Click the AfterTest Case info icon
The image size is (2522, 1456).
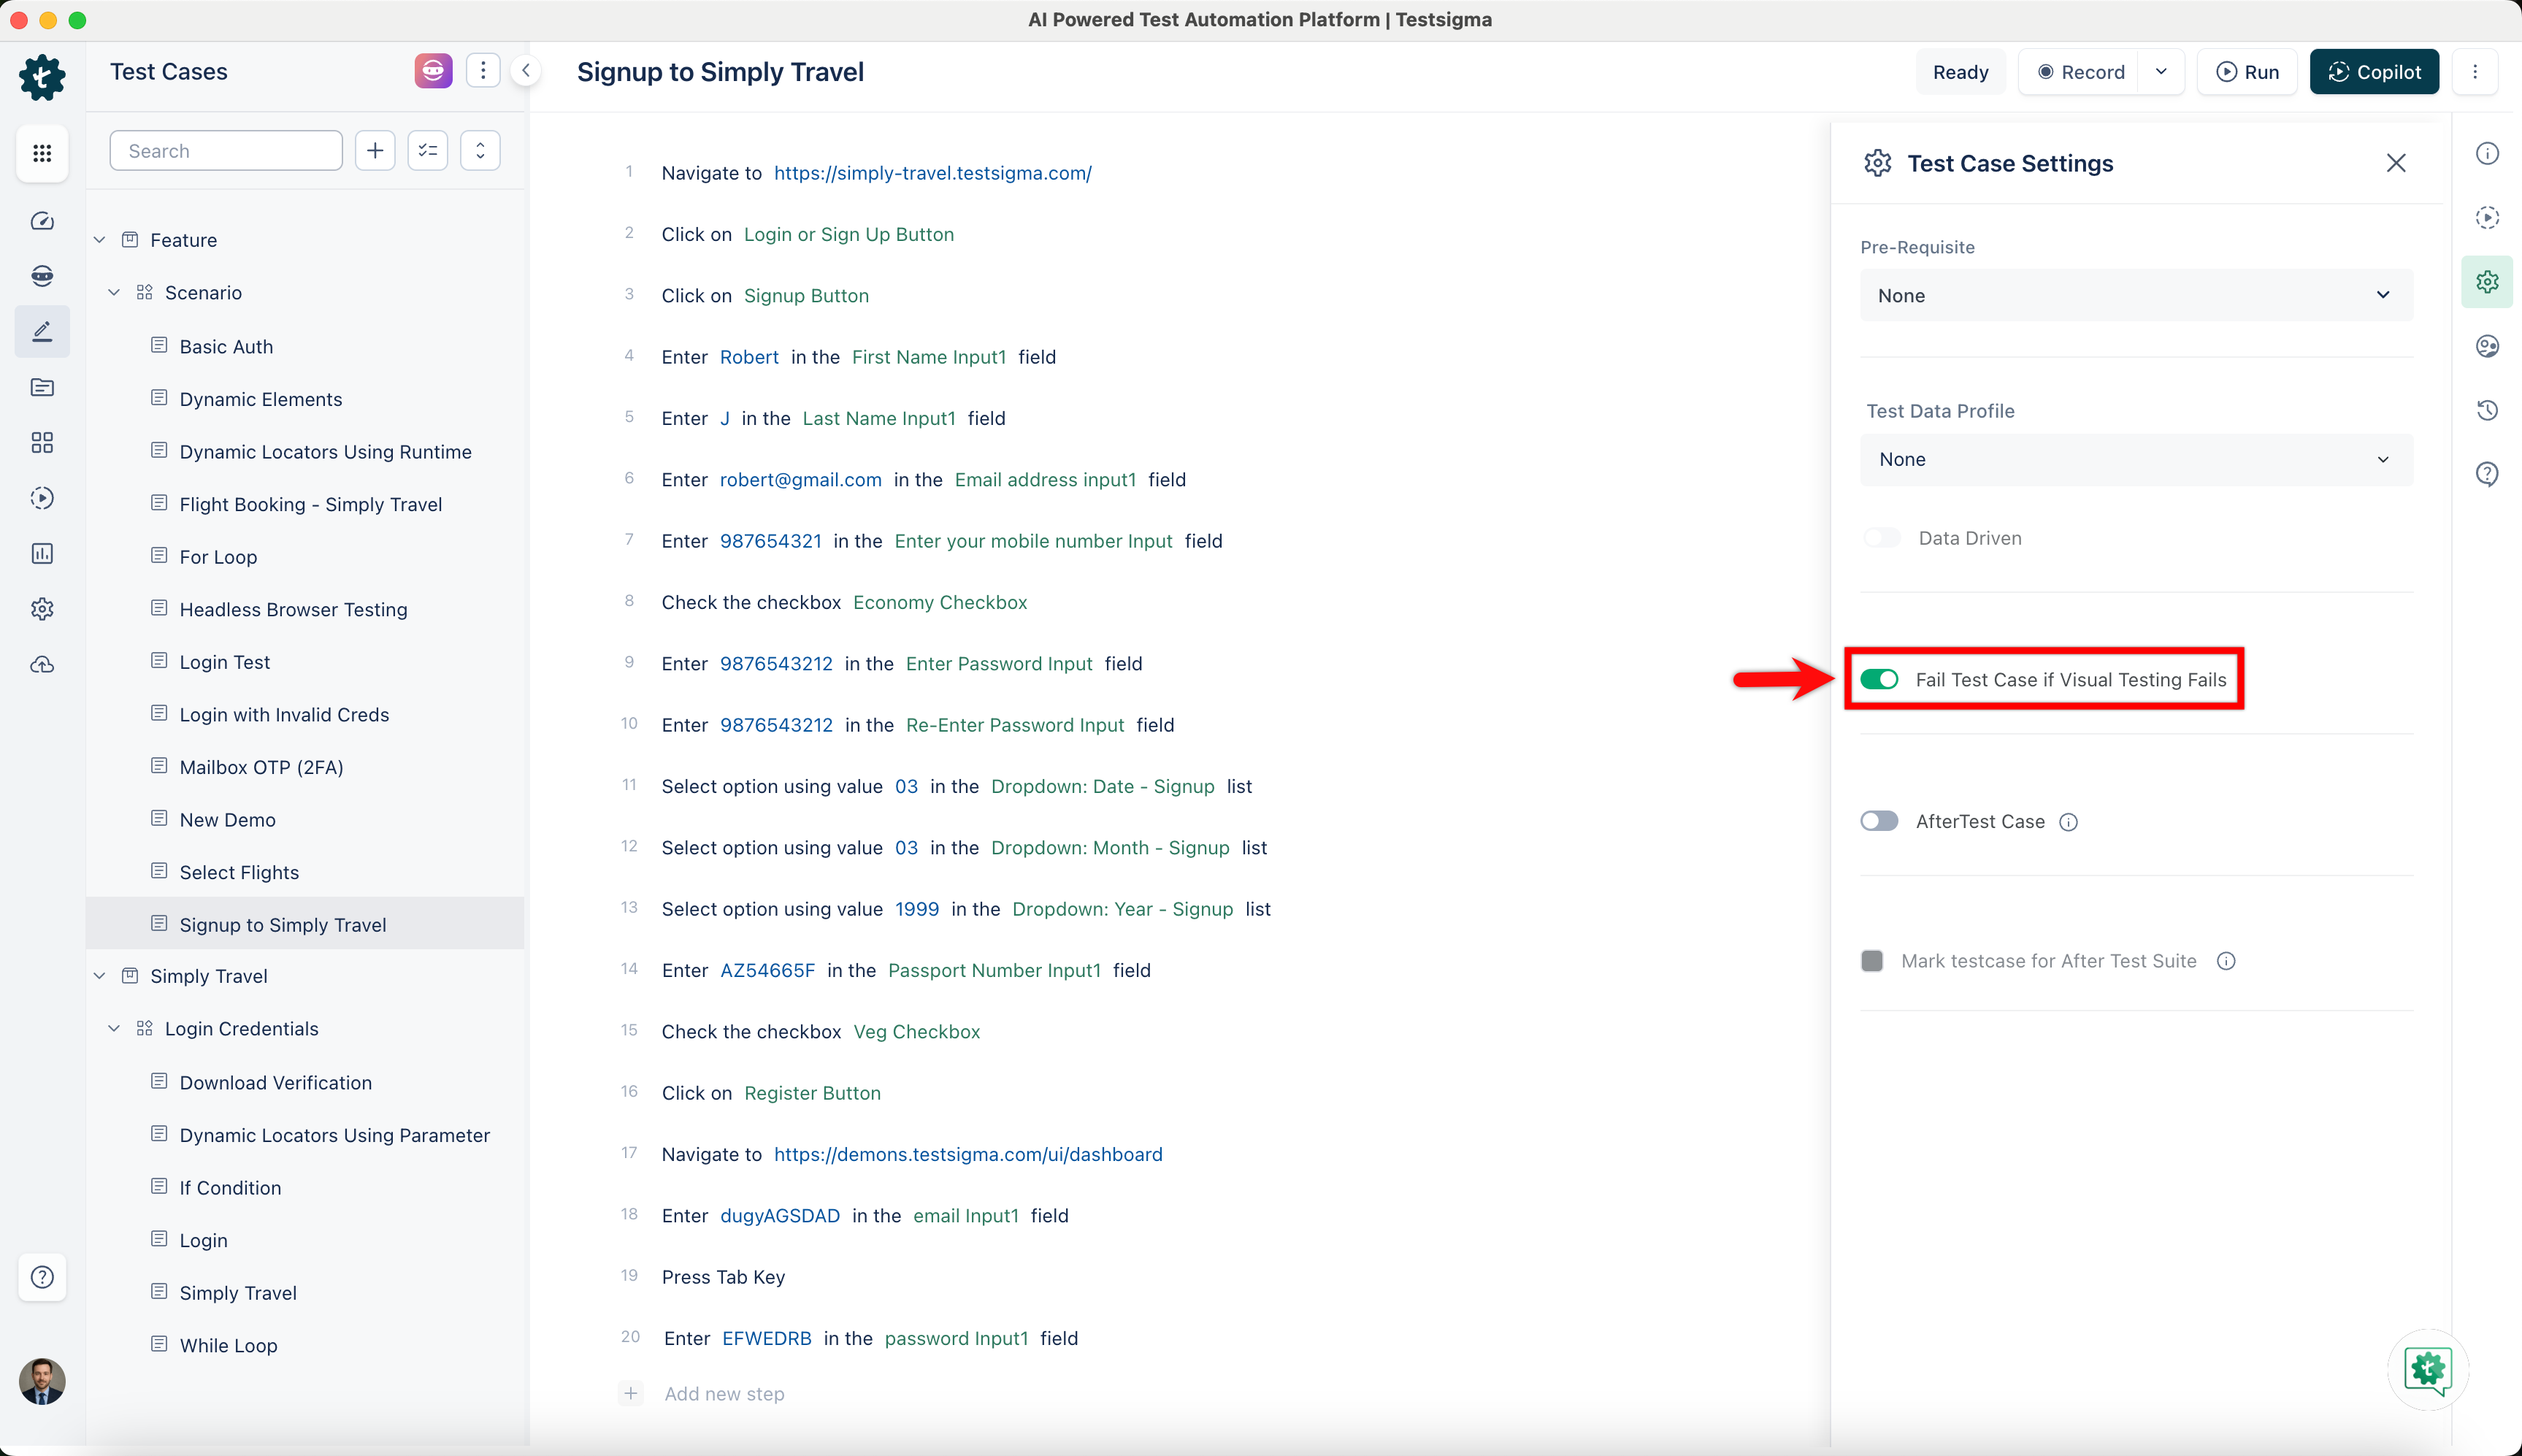click(2069, 822)
